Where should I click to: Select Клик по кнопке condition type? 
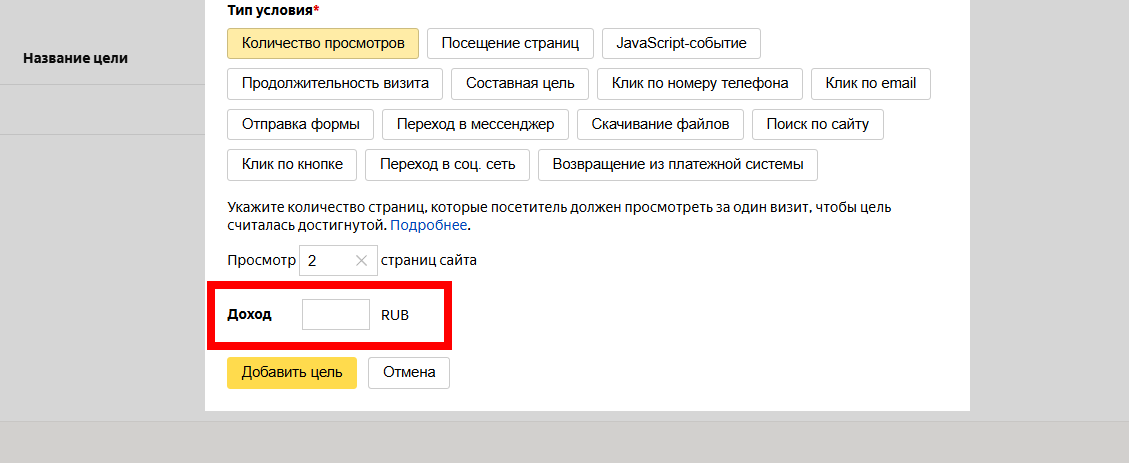click(x=292, y=165)
